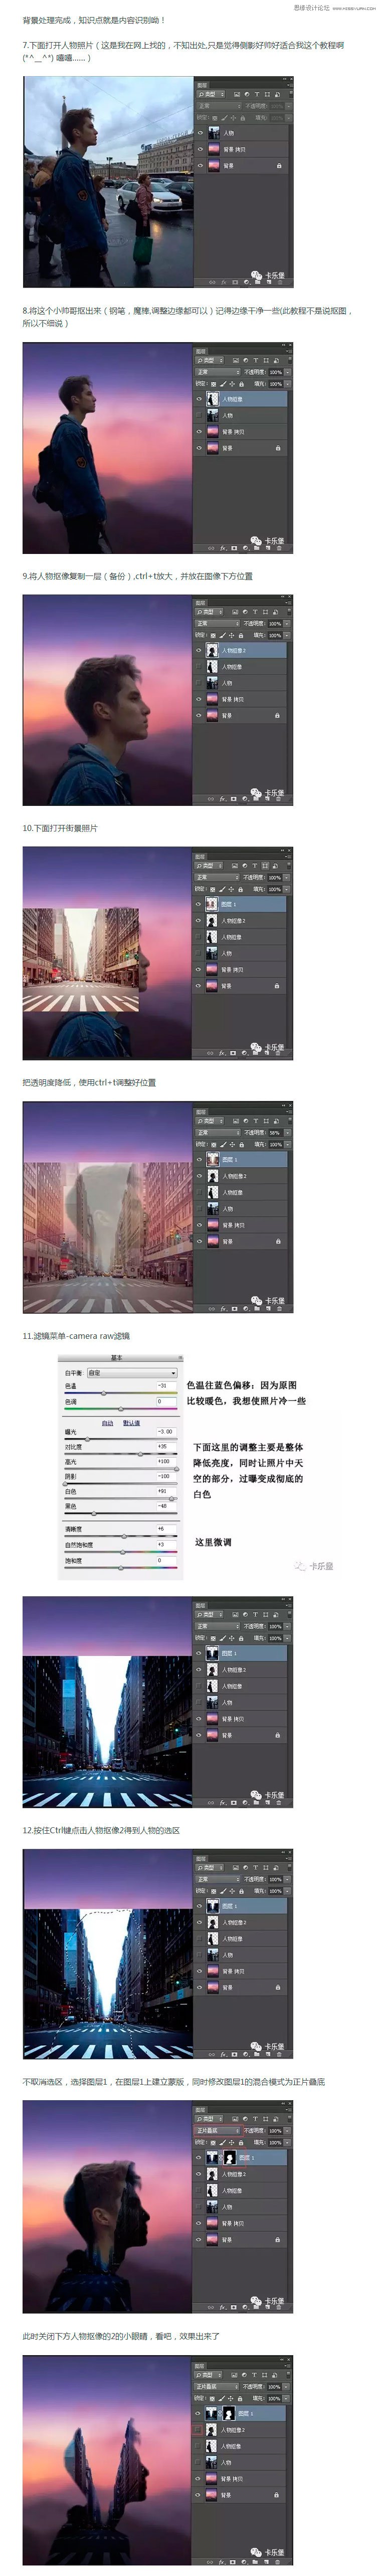Select pixel-layer filter icon in step 10 panel
This screenshot has width=381, height=2576.
click(x=234, y=866)
